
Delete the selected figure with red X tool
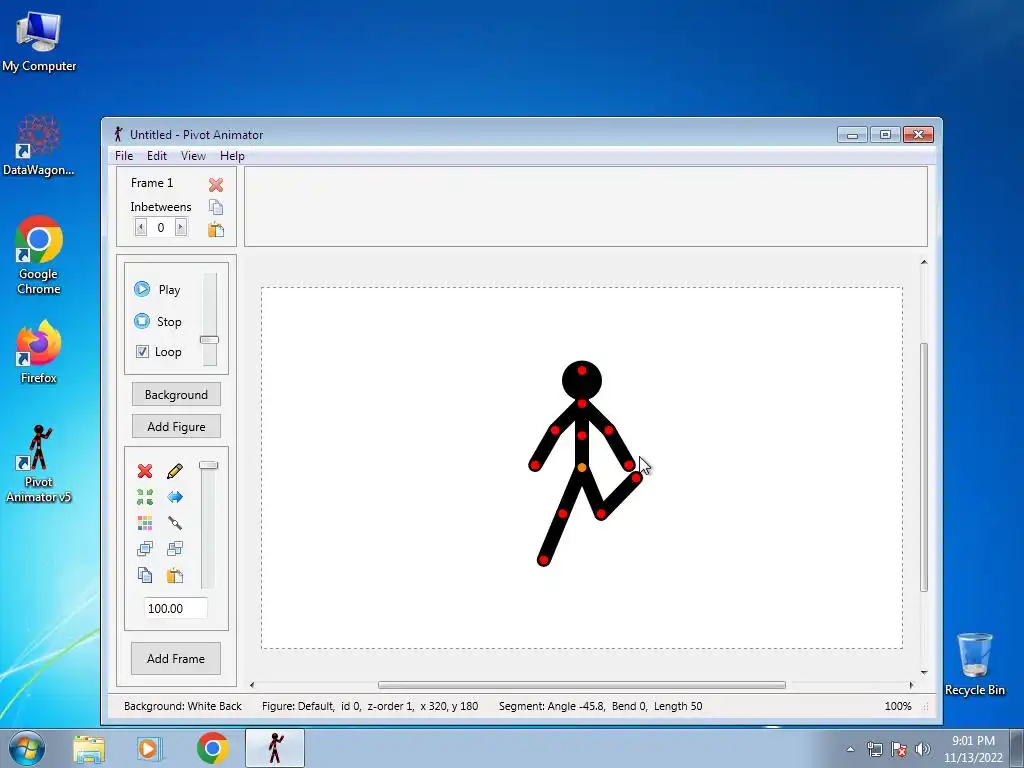(145, 471)
